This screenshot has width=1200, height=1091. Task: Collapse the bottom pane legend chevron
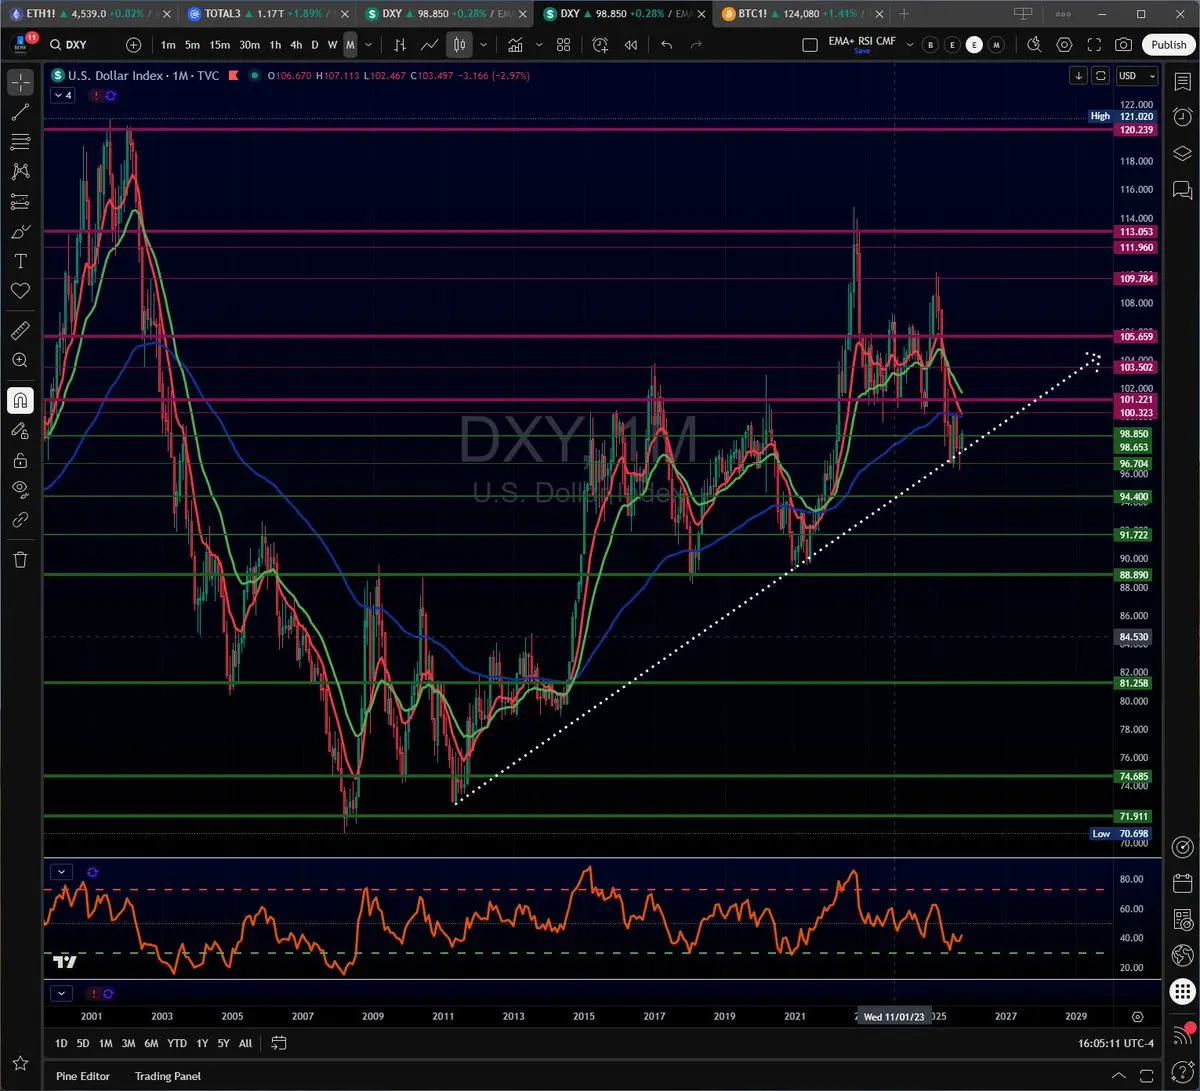click(62, 993)
